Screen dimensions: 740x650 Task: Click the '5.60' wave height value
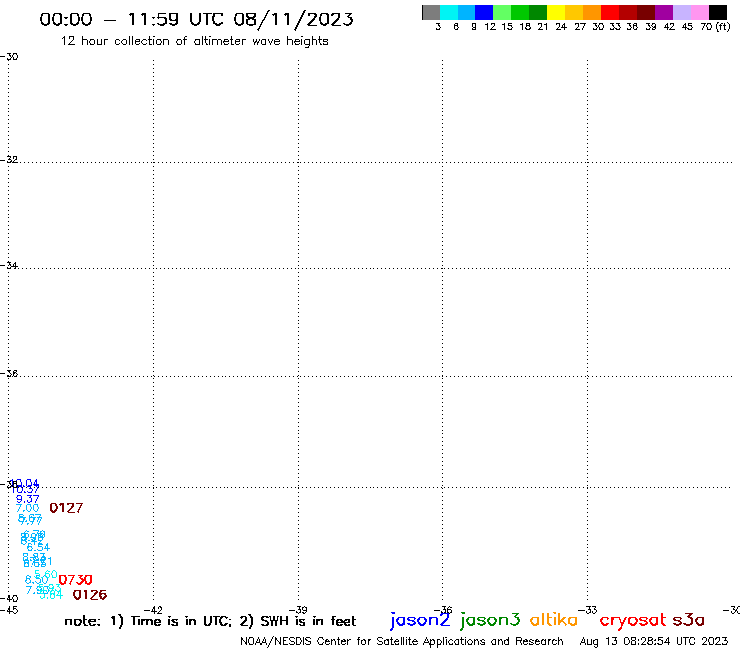click(x=46, y=574)
